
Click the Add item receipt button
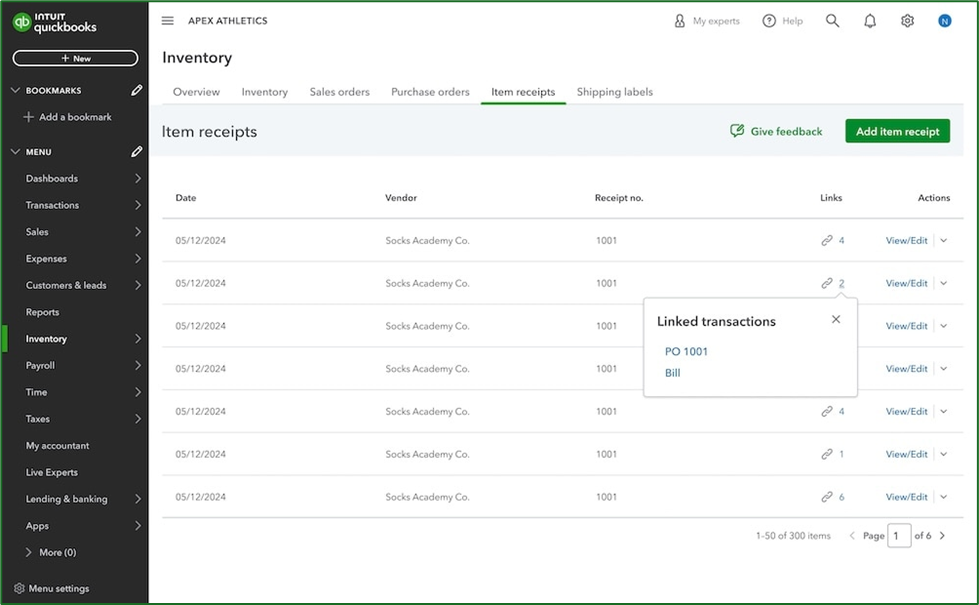tap(897, 131)
